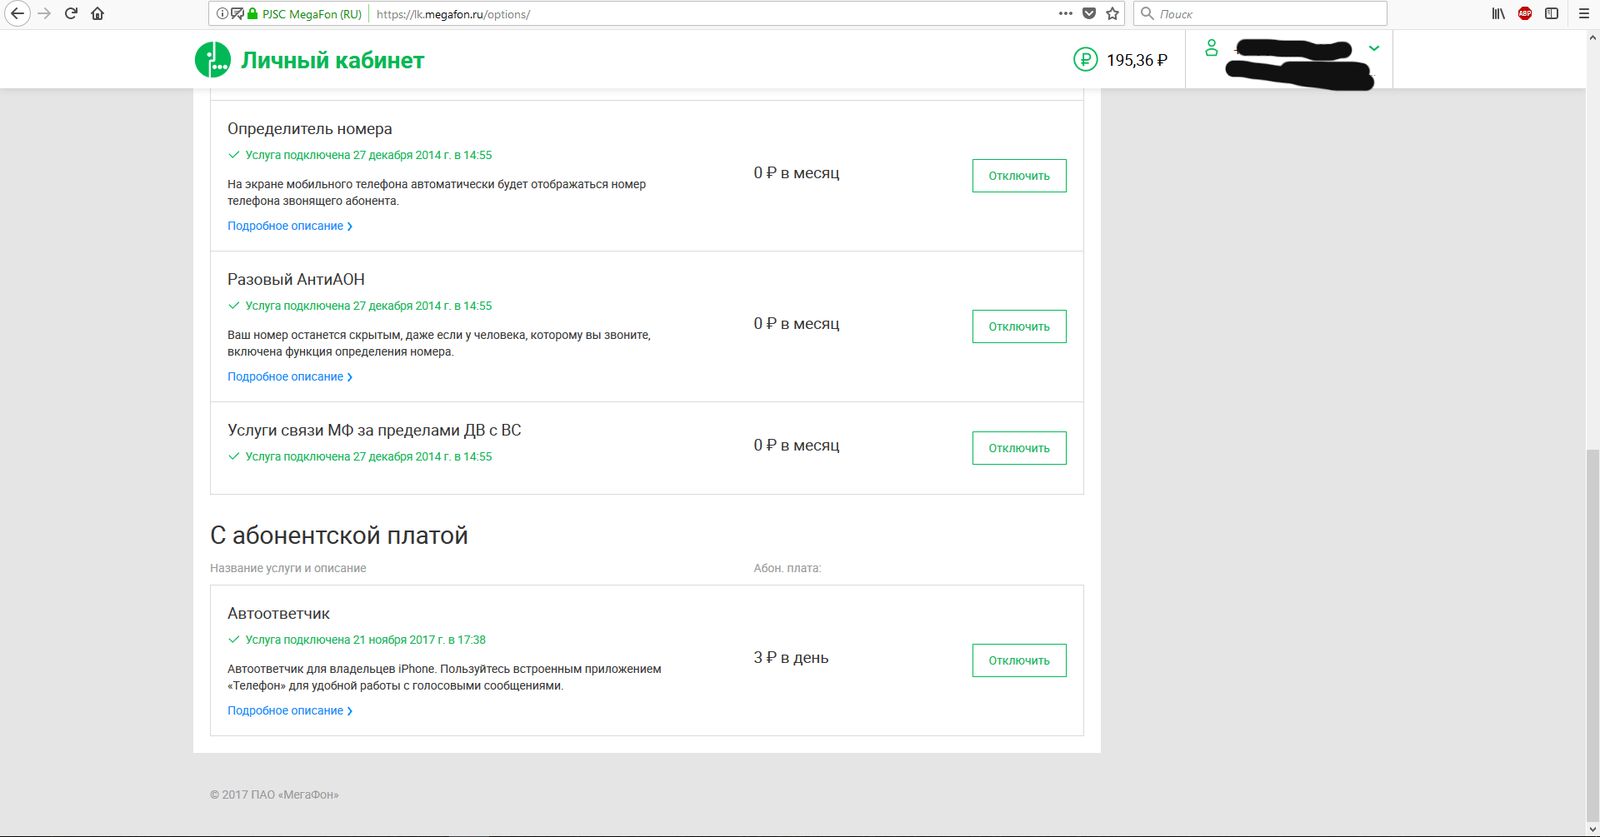
Task: Click the © 2017 ПАО «МегаФон» footer
Action: tap(274, 795)
